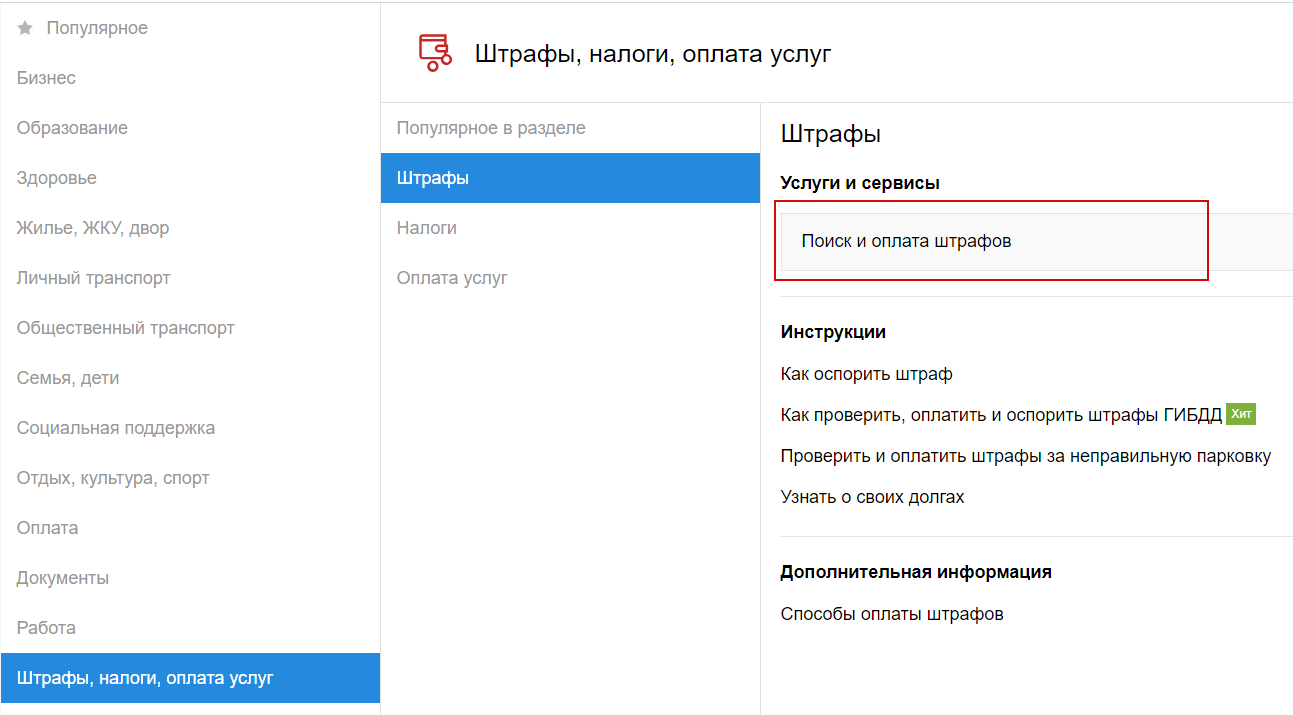Open the Документы category

point(63,578)
